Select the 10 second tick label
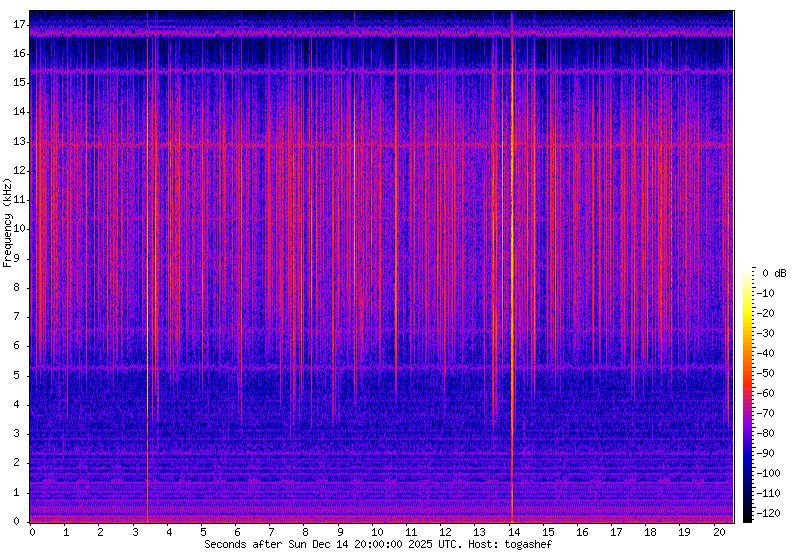The image size is (800, 552). [x=375, y=532]
